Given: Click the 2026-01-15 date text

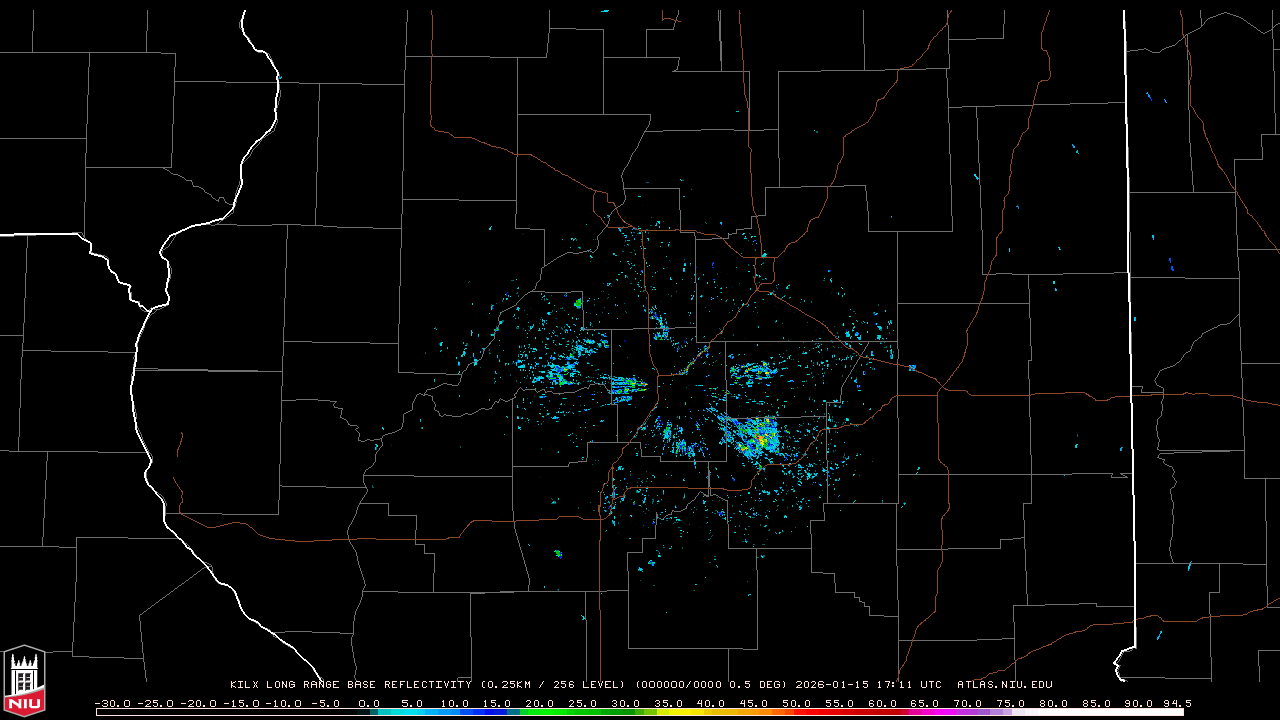Looking at the screenshot, I should 834,685.
